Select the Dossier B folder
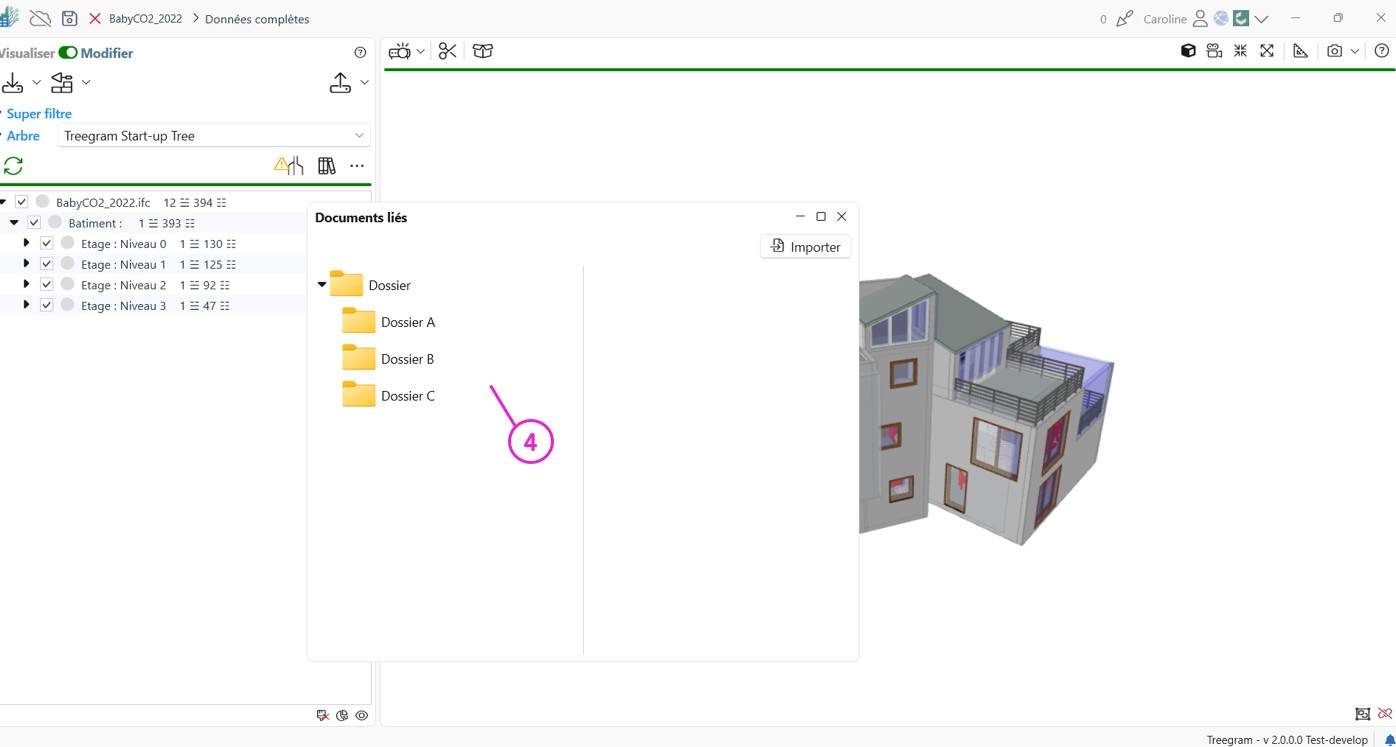The height and width of the screenshot is (747, 1396). coord(407,359)
